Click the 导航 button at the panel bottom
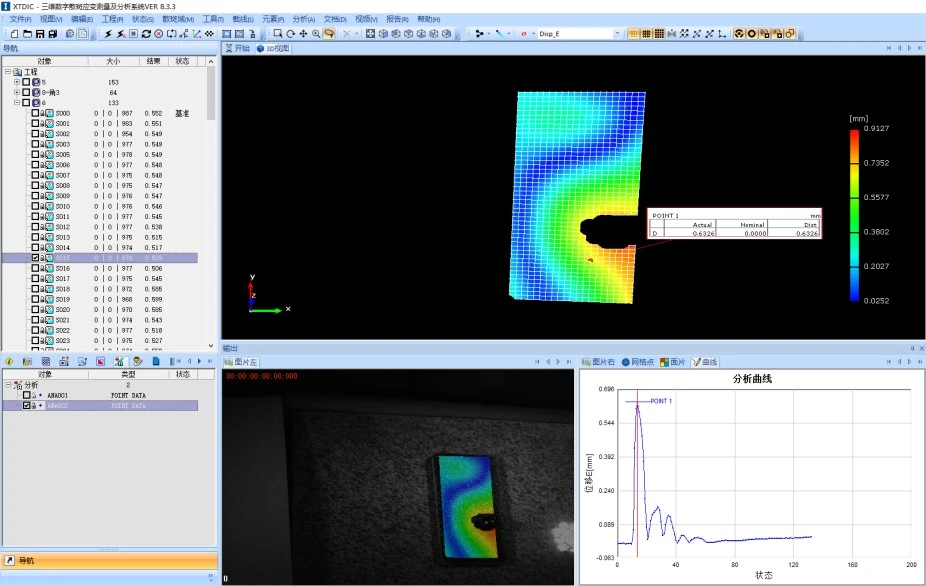 point(109,561)
